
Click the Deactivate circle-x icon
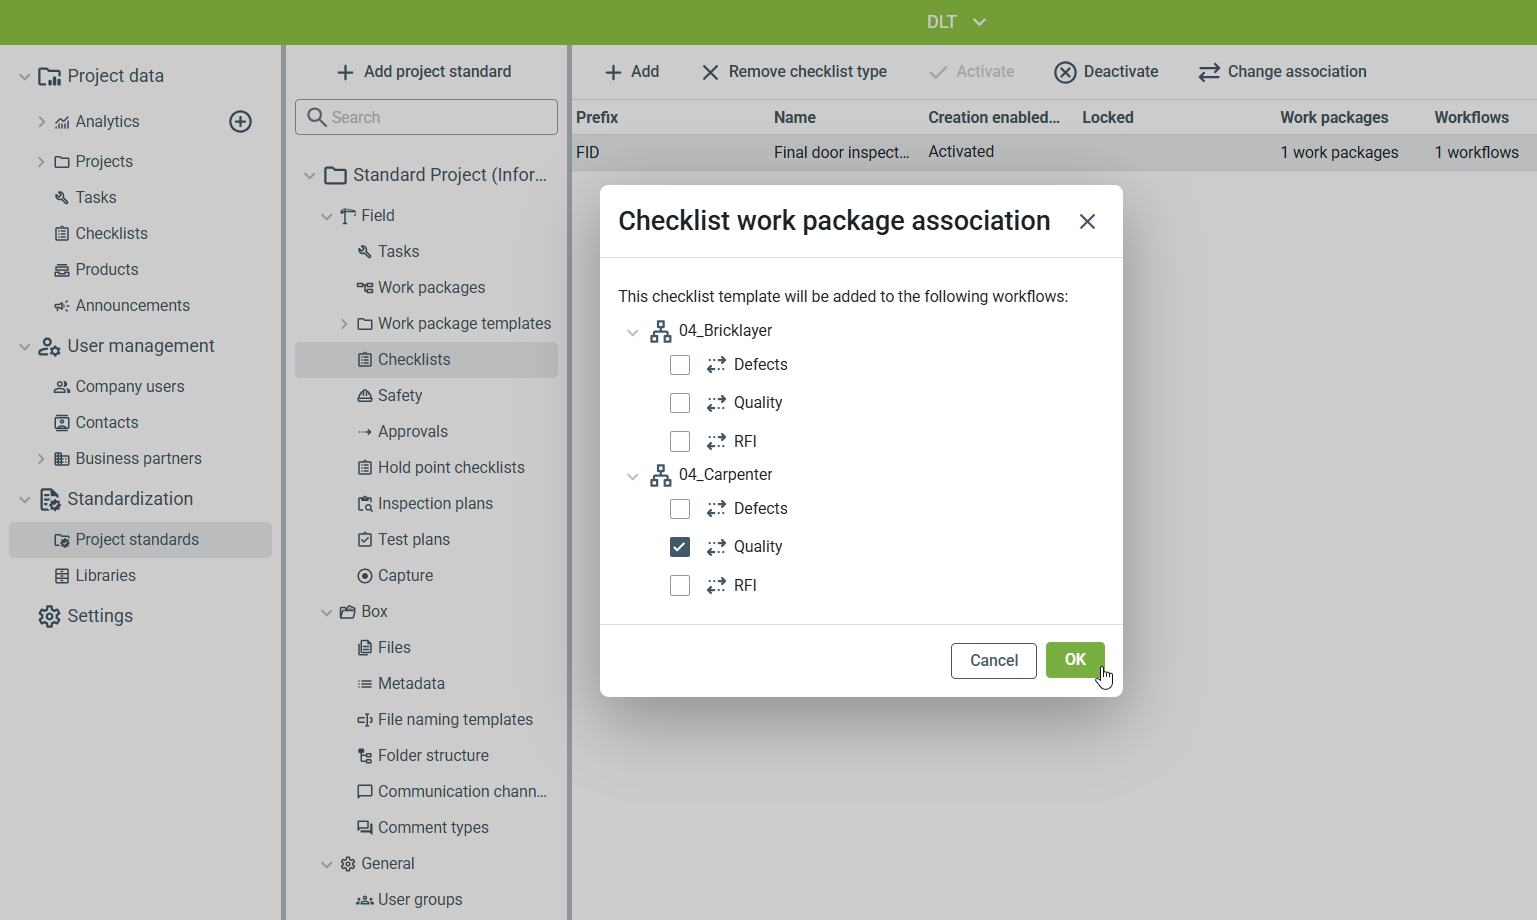tap(1065, 72)
